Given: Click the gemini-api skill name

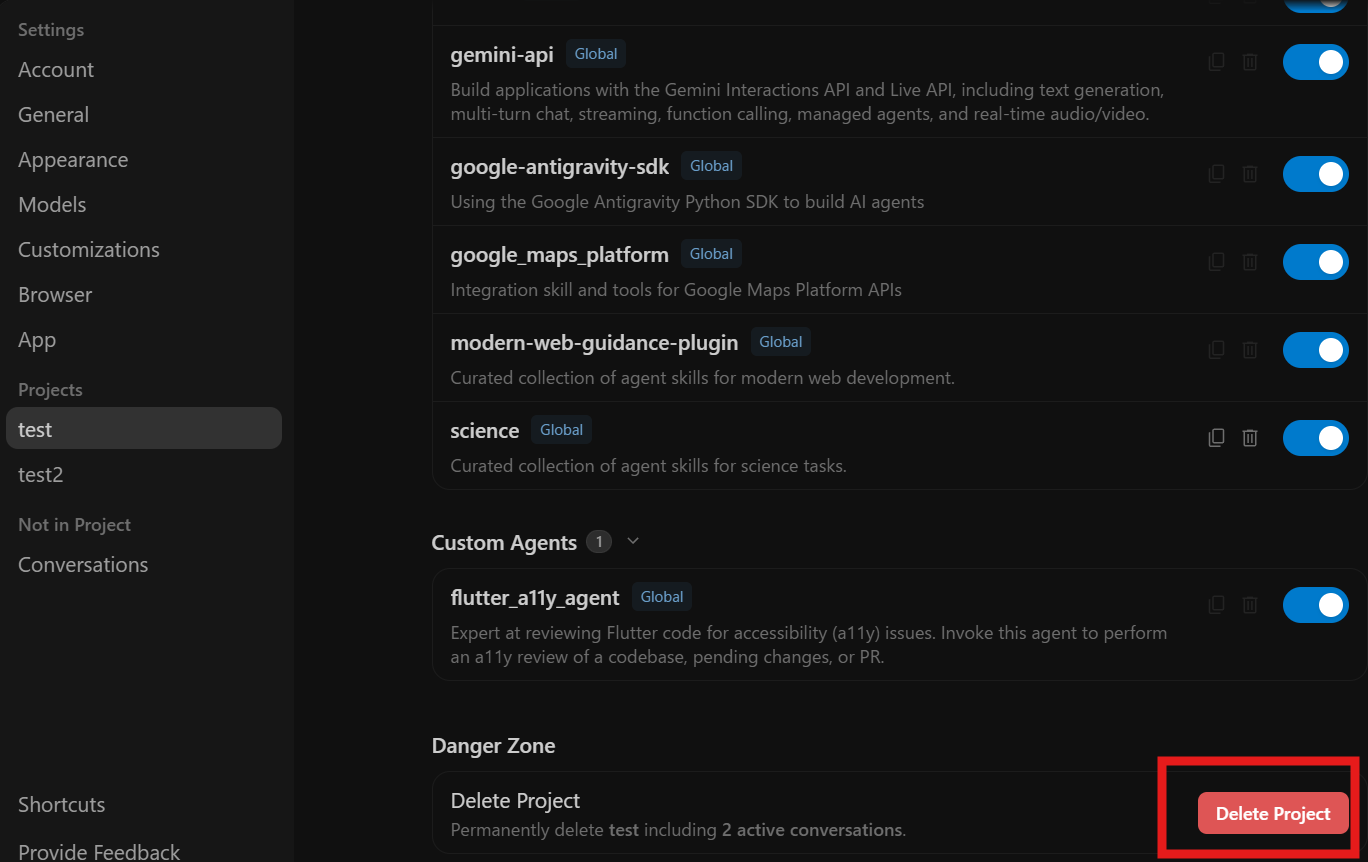Looking at the screenshot, I should pos(502,55).
